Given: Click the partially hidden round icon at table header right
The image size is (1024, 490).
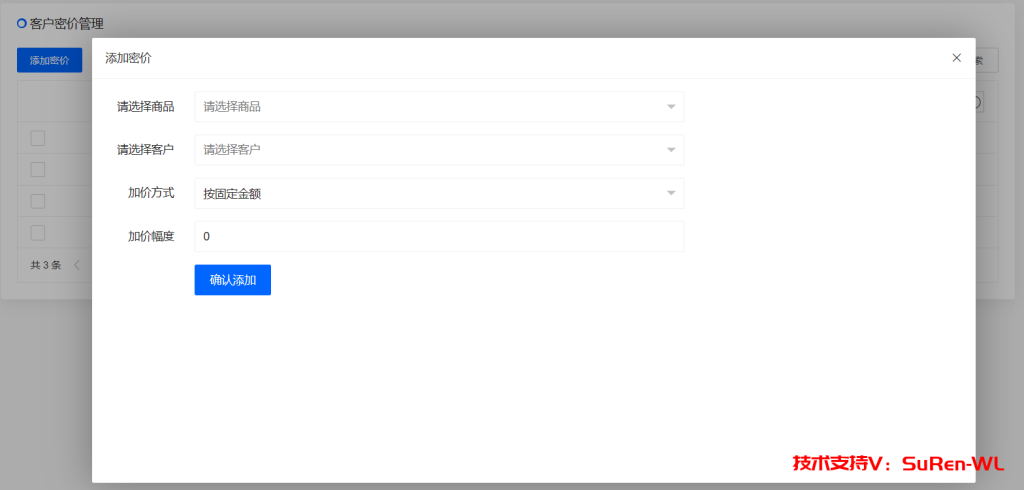Looking at the screenshot, I should [980, 103].
